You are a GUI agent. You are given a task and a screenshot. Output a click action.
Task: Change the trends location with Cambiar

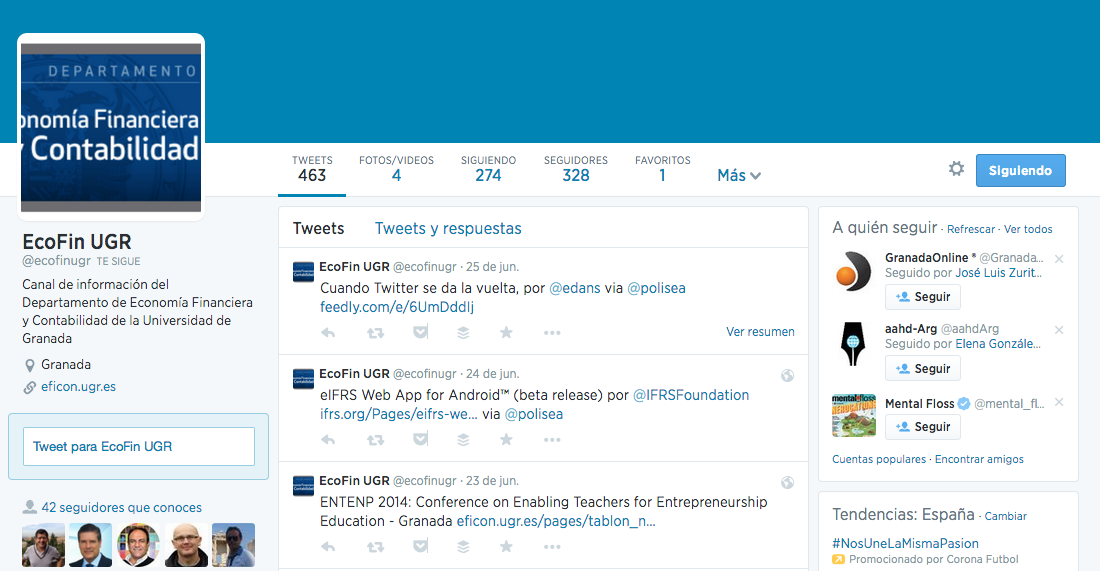[x=1005, y=517]
